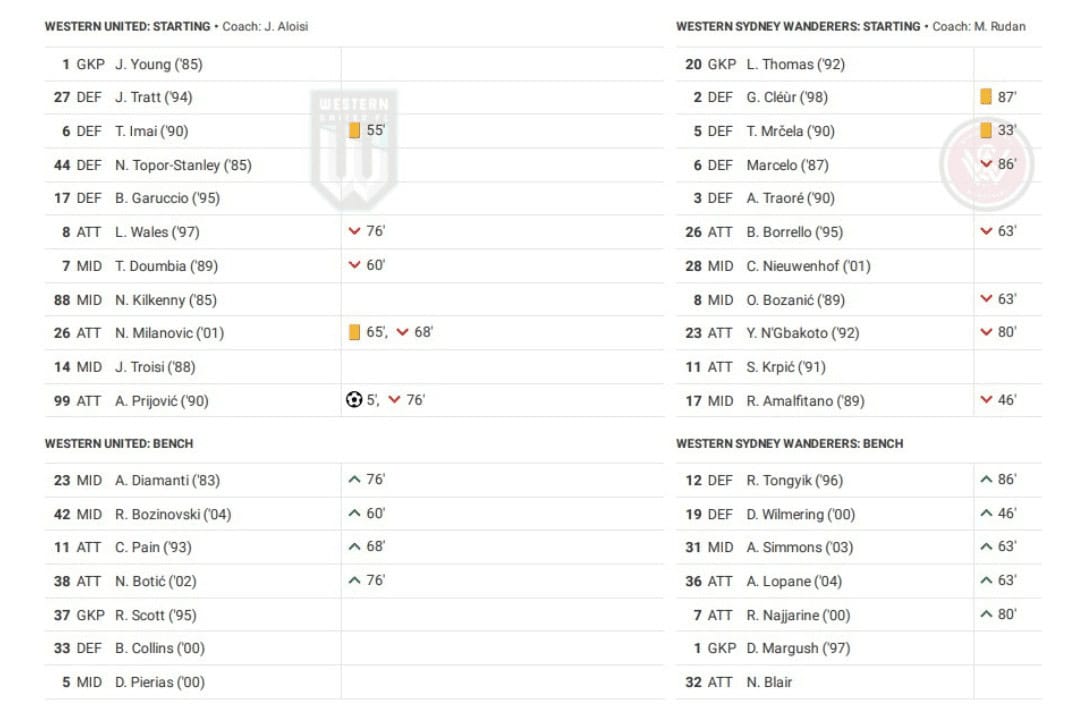
Task: Click the goal ball icon beside A. Prijović
Action: coord(354,400)
